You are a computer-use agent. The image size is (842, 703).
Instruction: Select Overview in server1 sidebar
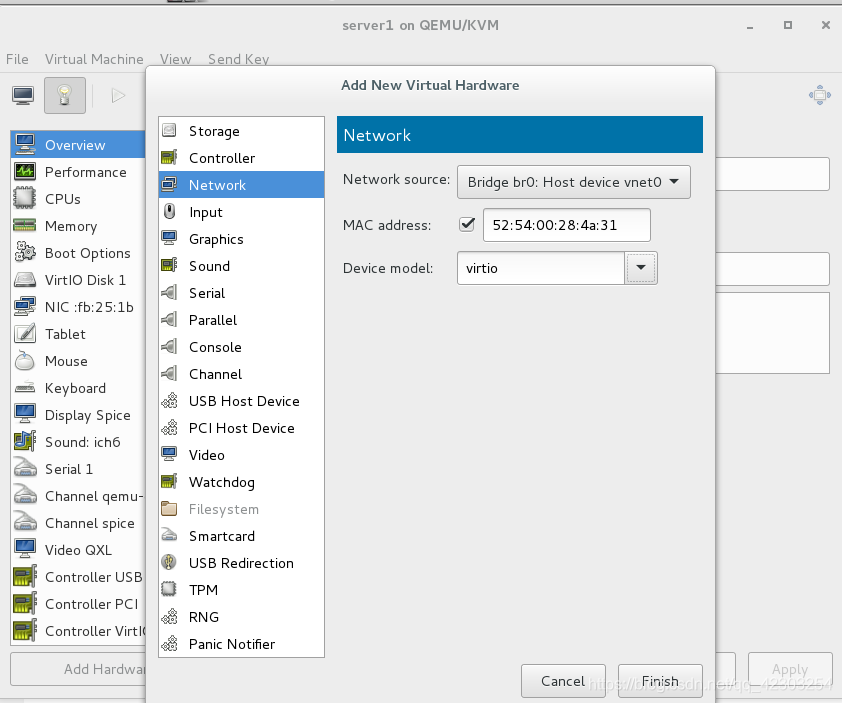(x=78, y=145)
